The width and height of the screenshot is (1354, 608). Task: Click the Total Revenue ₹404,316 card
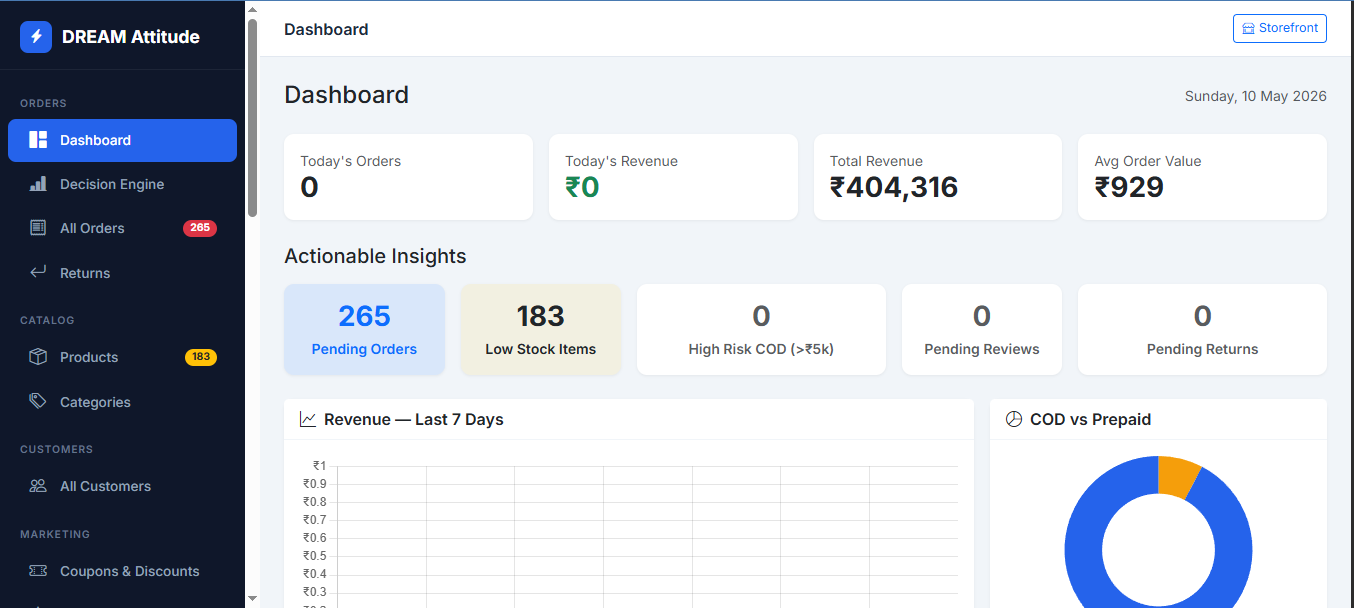pyautogui.click(x=938, y=177)
